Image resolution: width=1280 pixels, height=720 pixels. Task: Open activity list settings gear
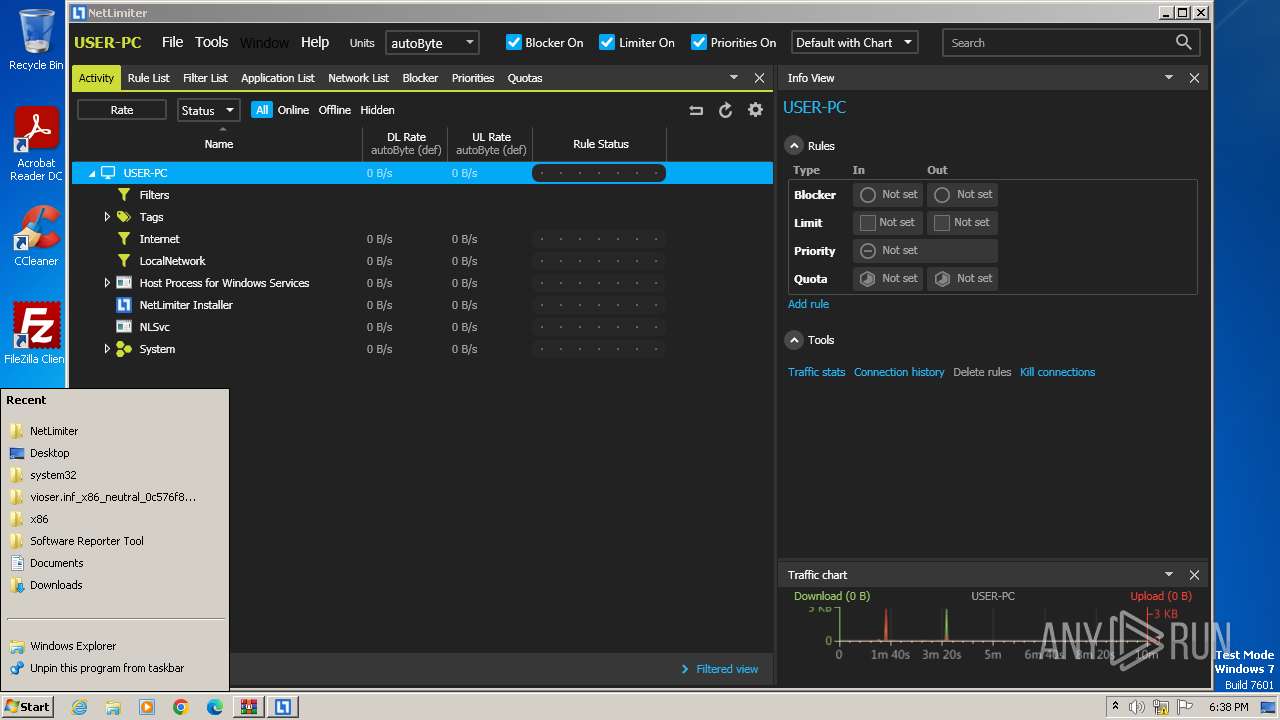pyautogui.click(x=755, y=110)
